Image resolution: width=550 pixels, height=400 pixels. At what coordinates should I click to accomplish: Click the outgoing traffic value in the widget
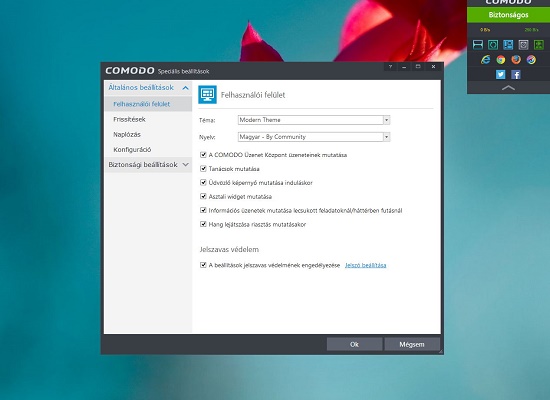click(485, 30)
